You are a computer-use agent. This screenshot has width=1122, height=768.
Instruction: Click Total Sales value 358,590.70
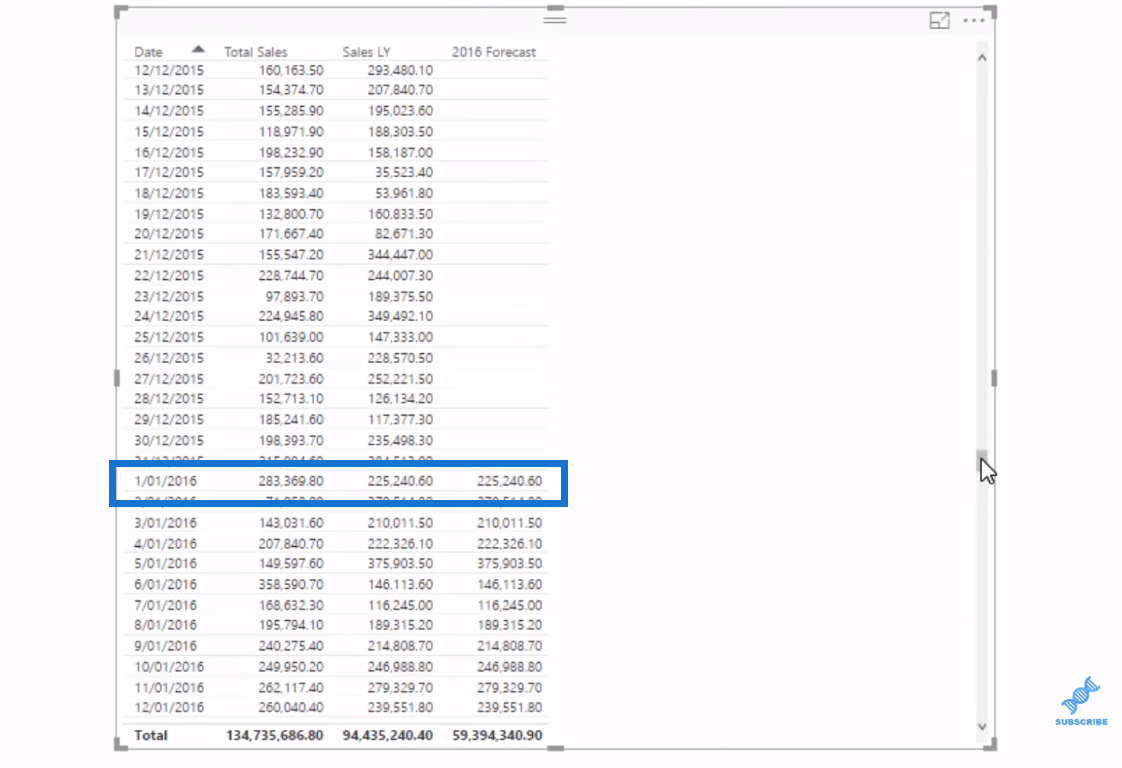coord(291,585)
